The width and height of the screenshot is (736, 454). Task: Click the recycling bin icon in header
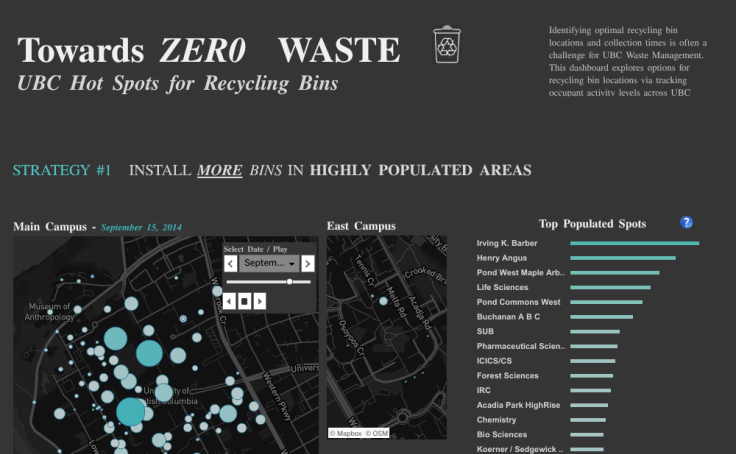coord(447,45)
